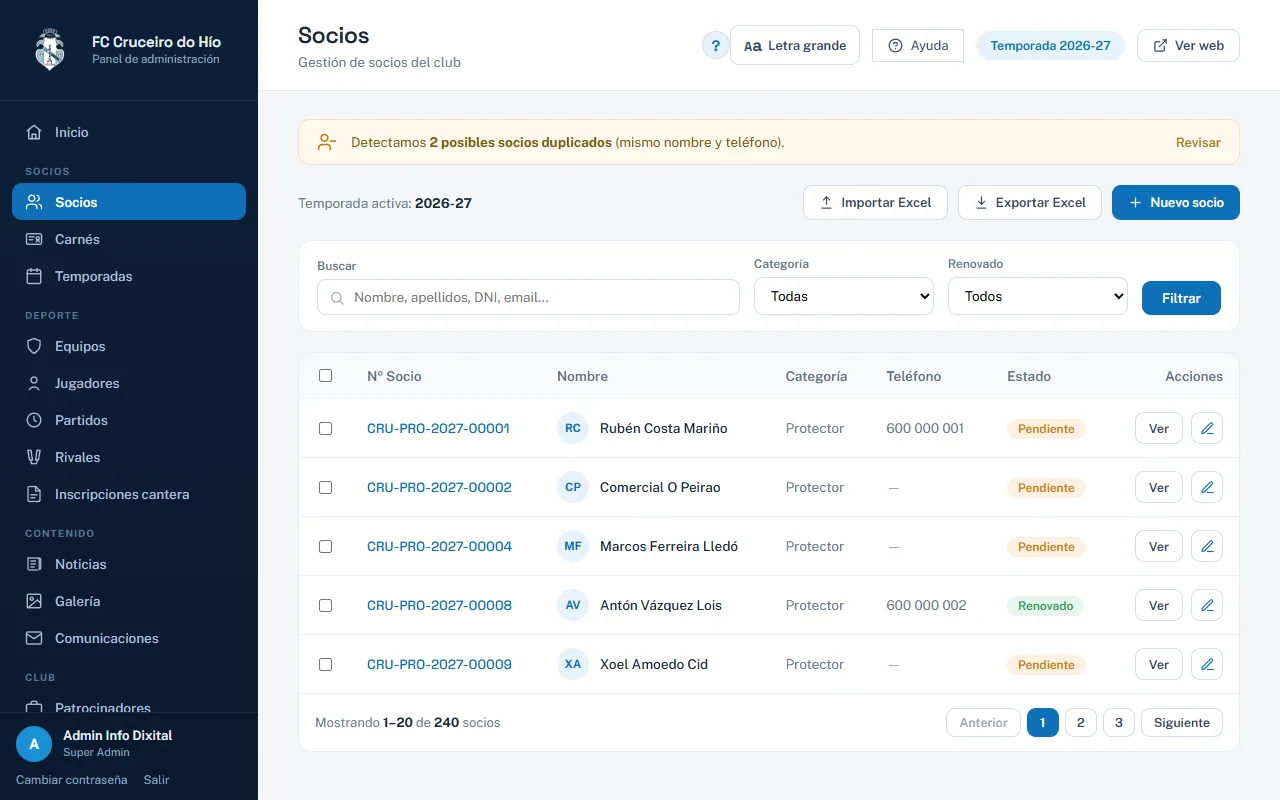Edit Comercial O Peirao with pencil icon
This screenshot has width=1280, height=800.
(1207, 487)
